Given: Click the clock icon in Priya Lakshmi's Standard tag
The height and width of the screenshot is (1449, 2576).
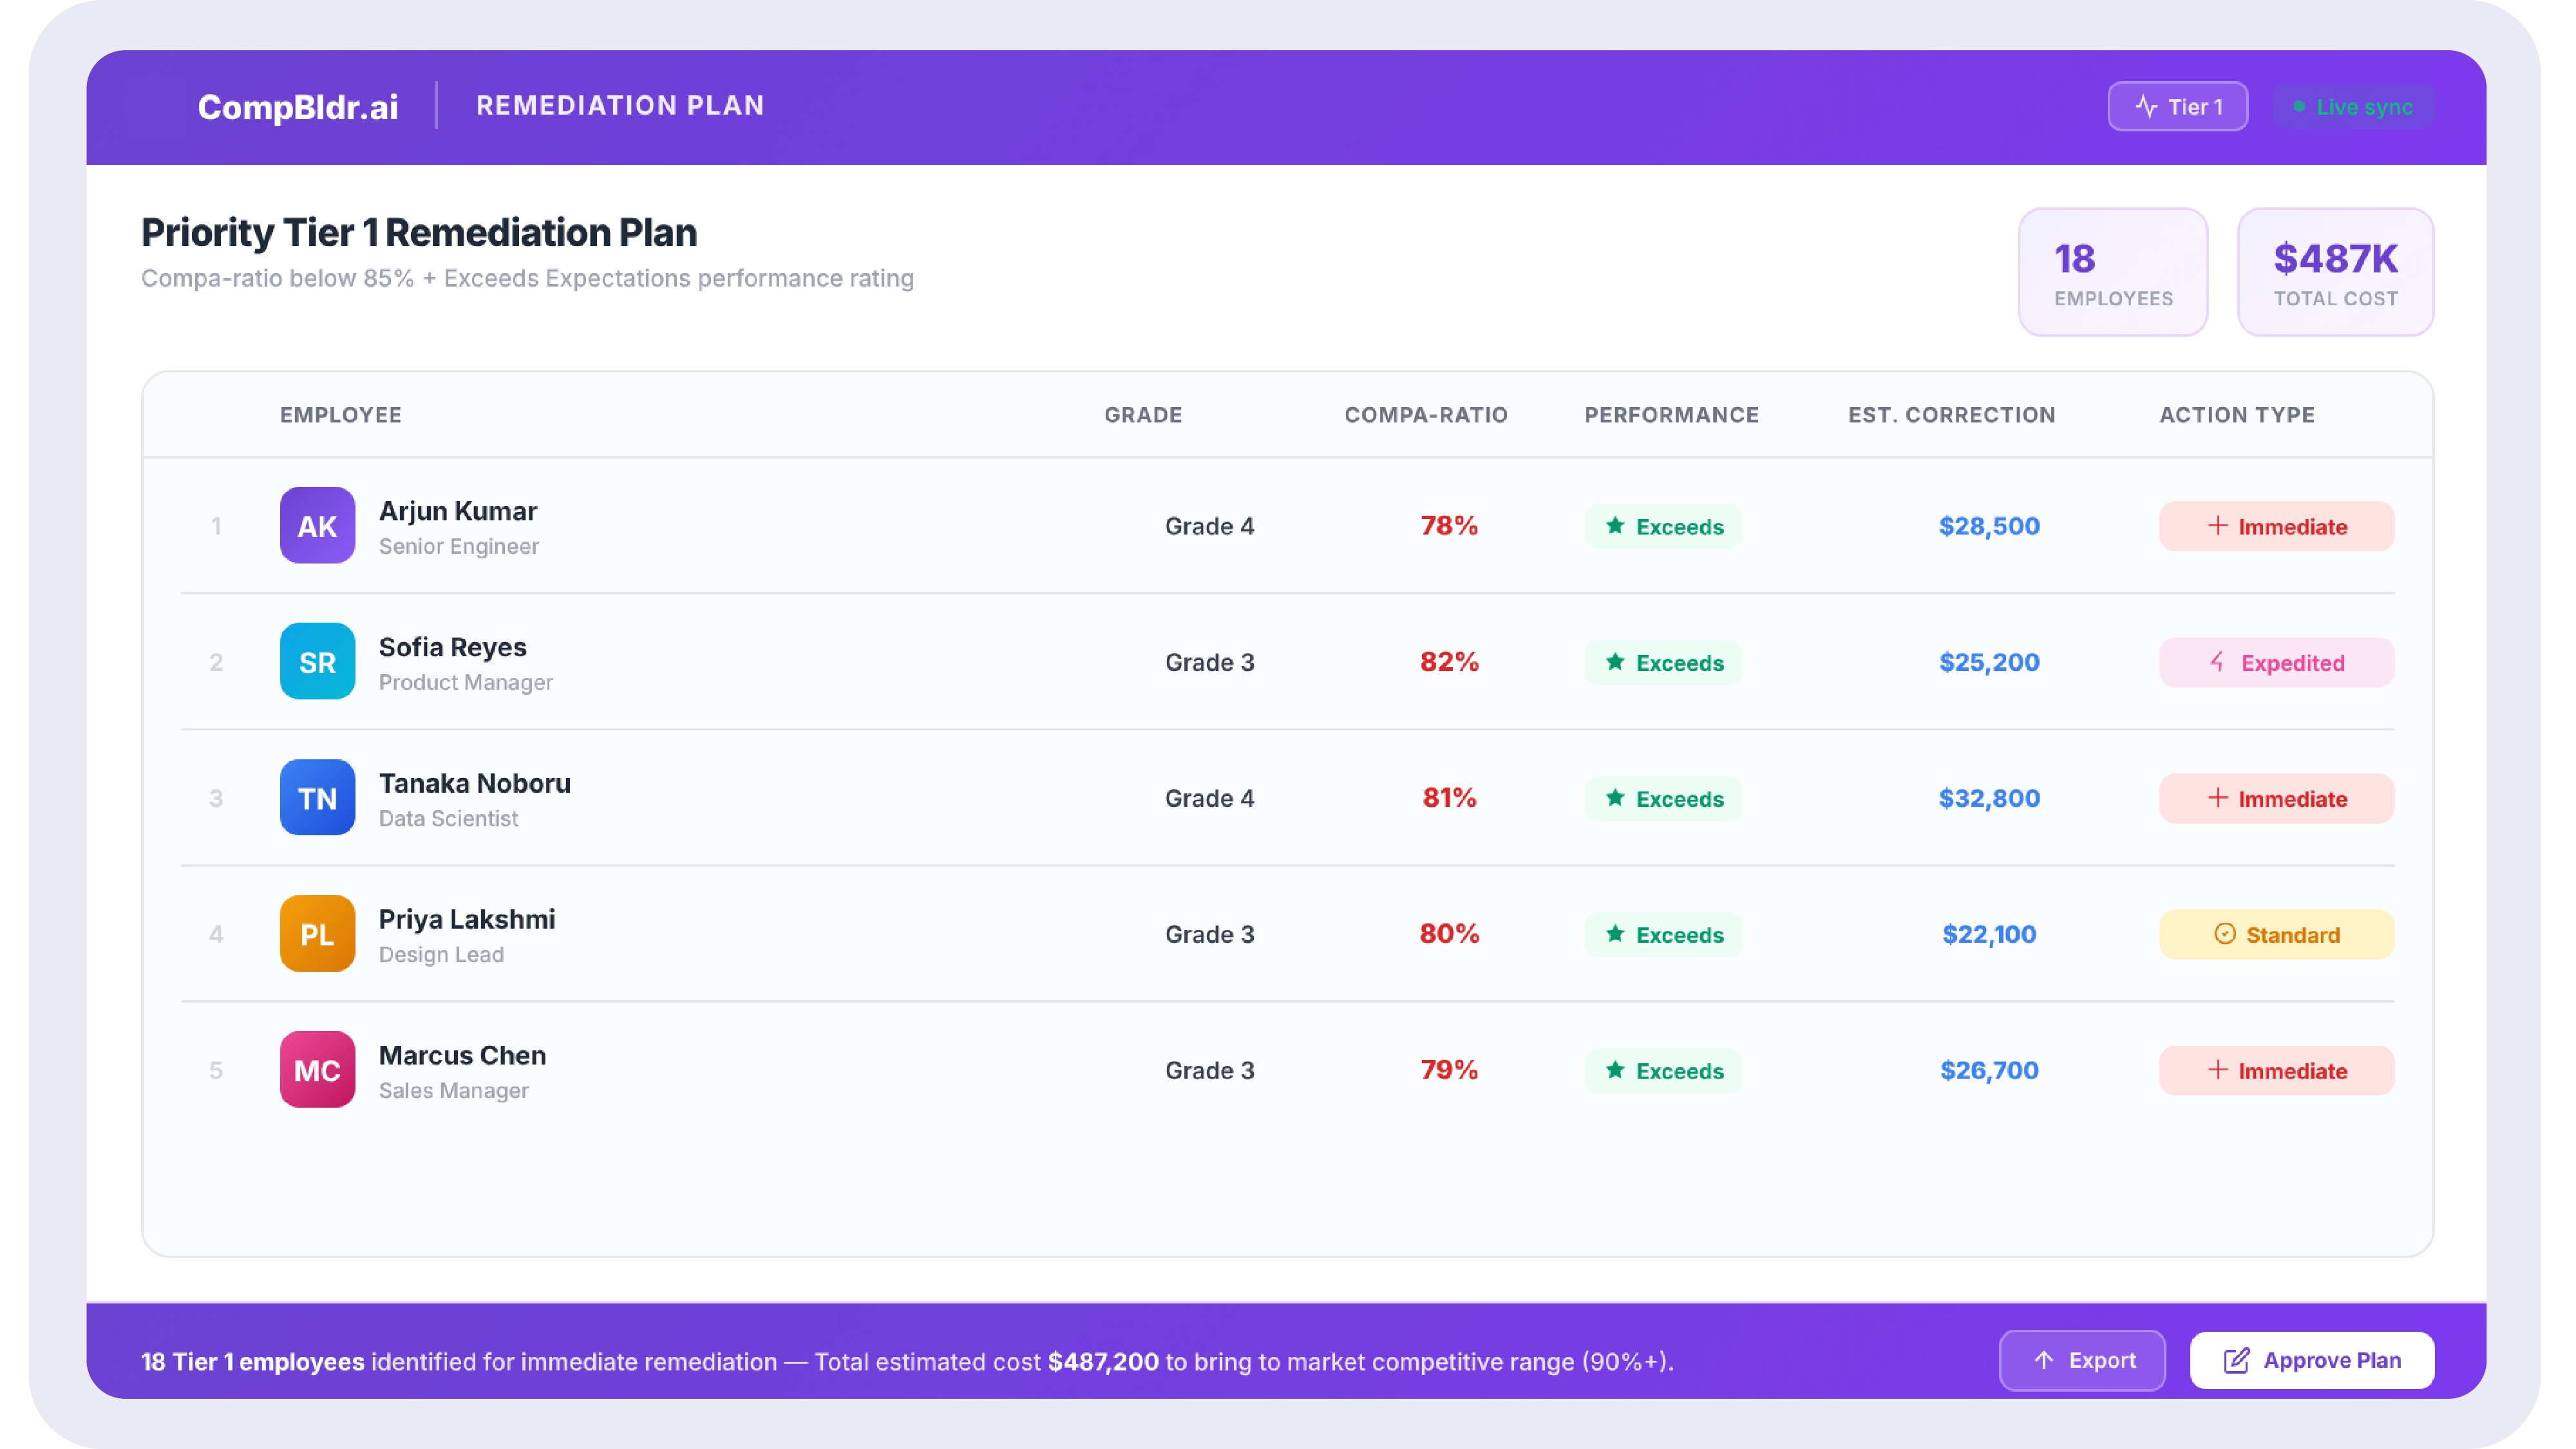Looking at the screenshot, I should tap(2224, 934).
